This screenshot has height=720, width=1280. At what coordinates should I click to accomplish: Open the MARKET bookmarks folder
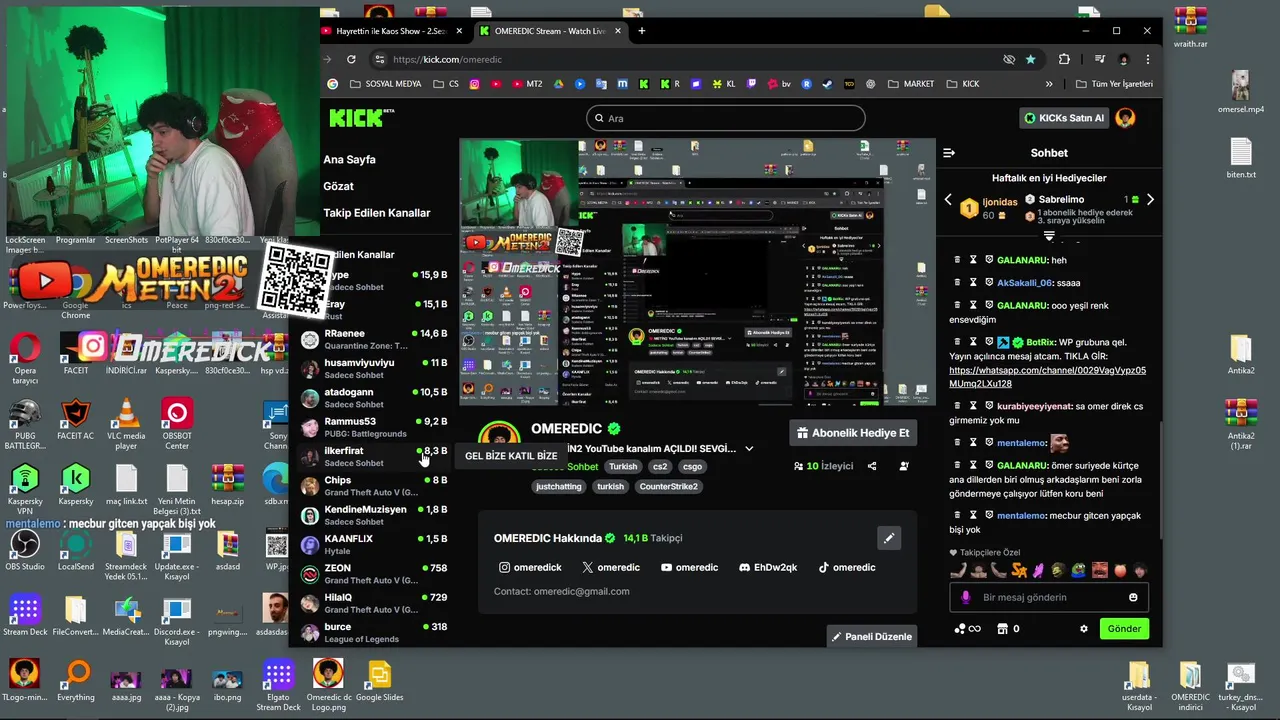911,84
